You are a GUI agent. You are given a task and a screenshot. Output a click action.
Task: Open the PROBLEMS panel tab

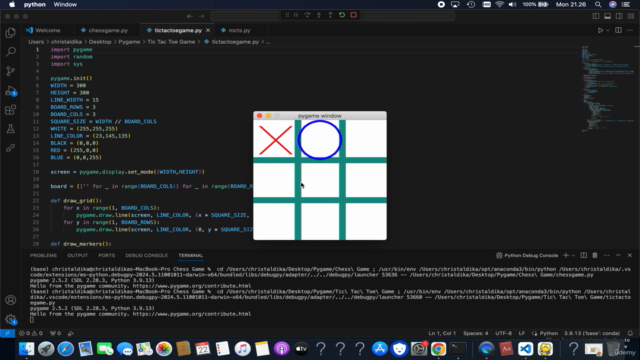[43, 256]
